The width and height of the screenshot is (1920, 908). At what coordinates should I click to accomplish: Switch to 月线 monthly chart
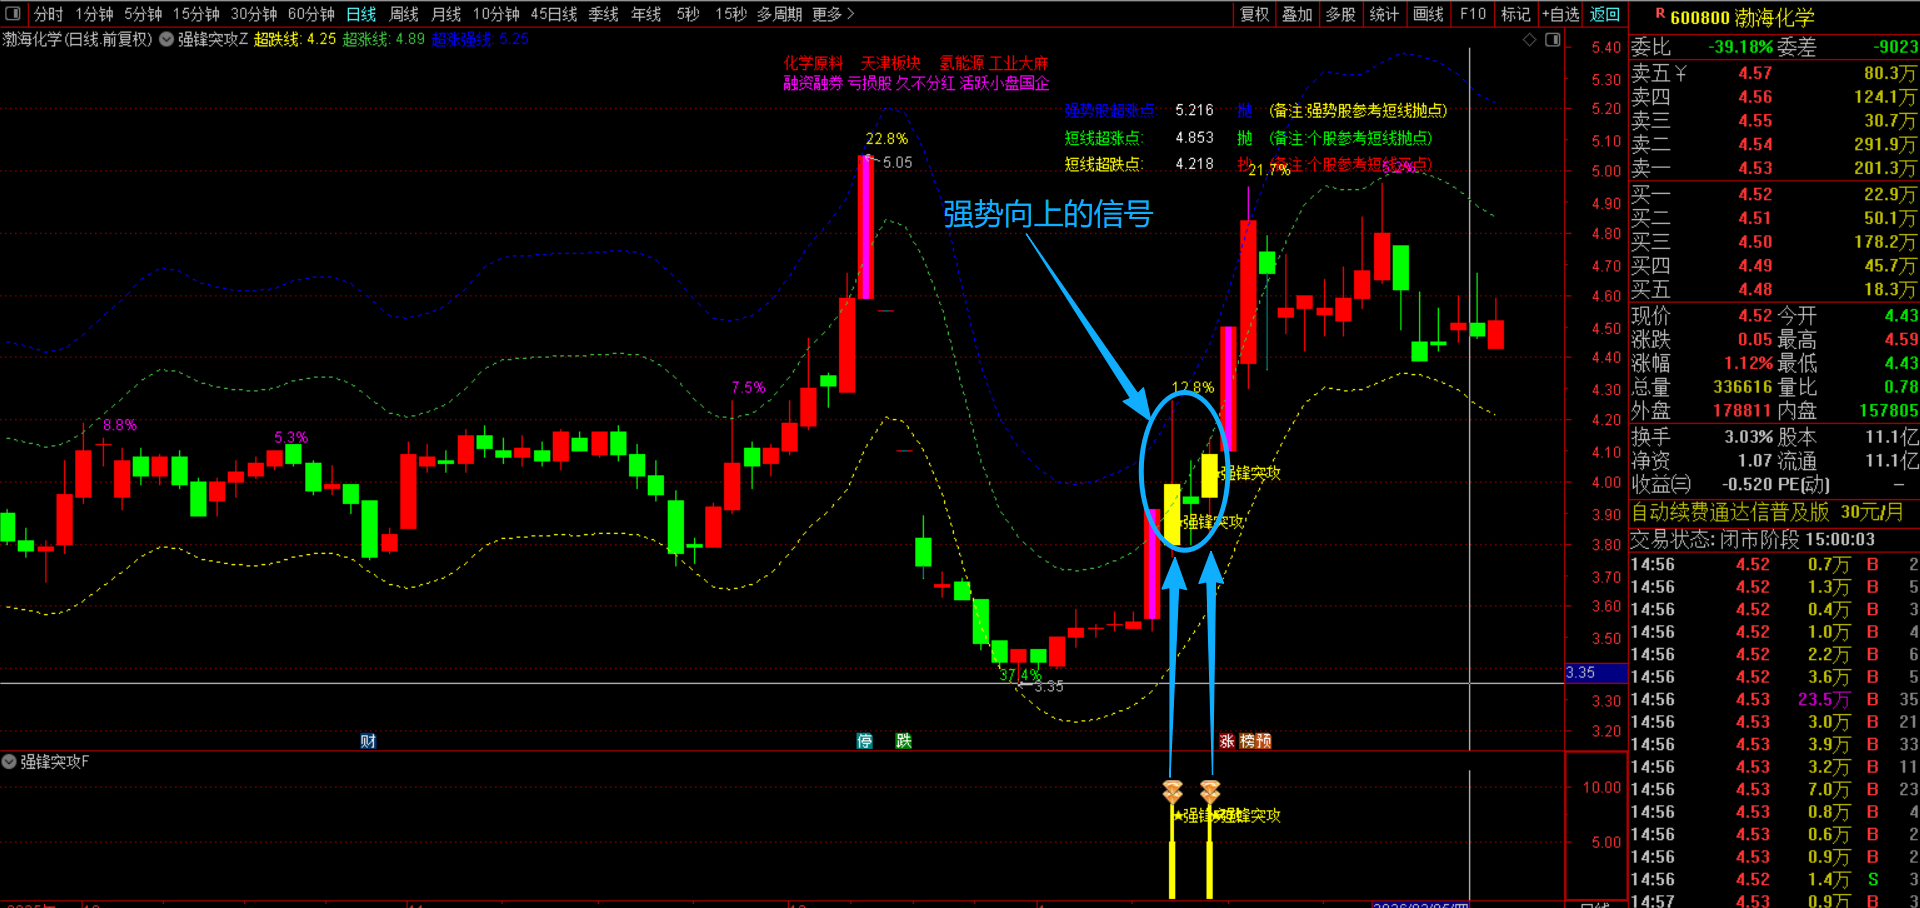[446, 14]
